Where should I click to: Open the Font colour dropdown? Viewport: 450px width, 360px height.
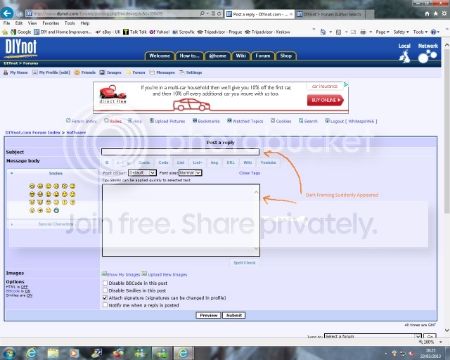pos(142,173)
